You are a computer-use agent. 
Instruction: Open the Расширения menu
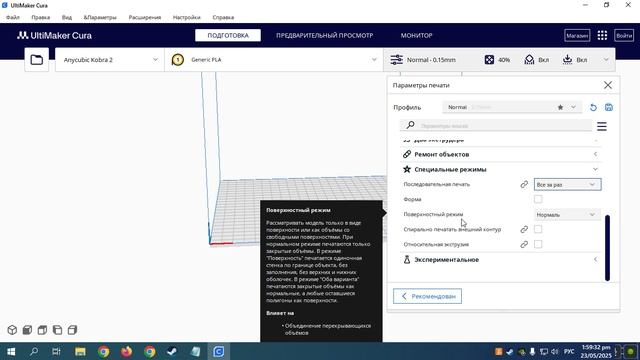tap(144, 17)
